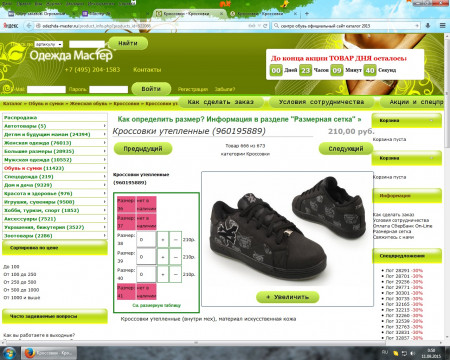Click the reload icon in address bar
450x360 pixels.
tap(265, 26)
